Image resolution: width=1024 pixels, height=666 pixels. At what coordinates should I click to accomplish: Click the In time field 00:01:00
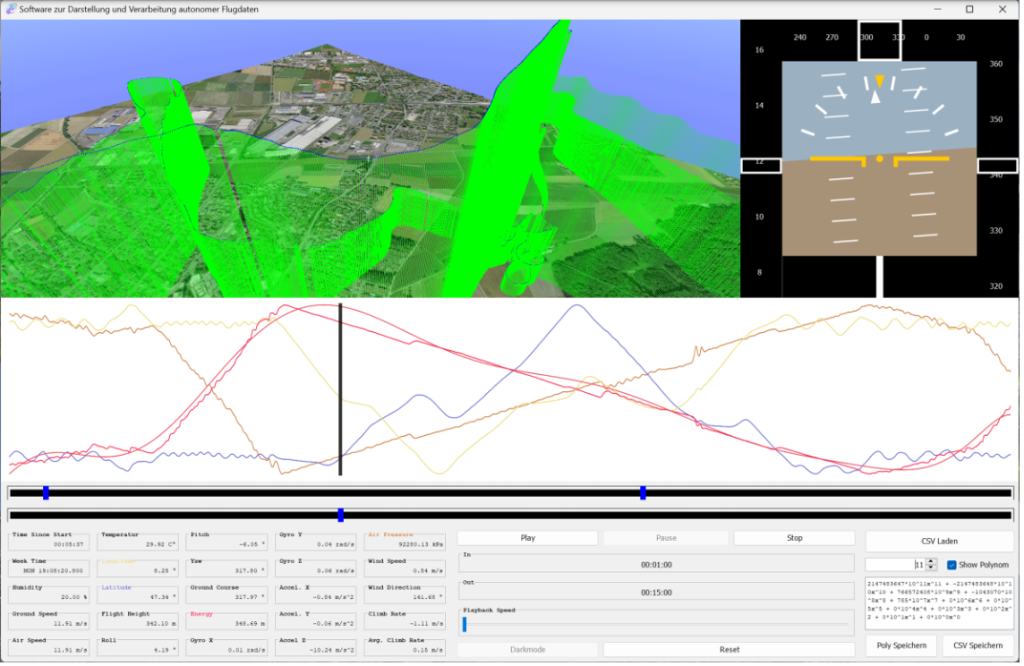point(657,564)
